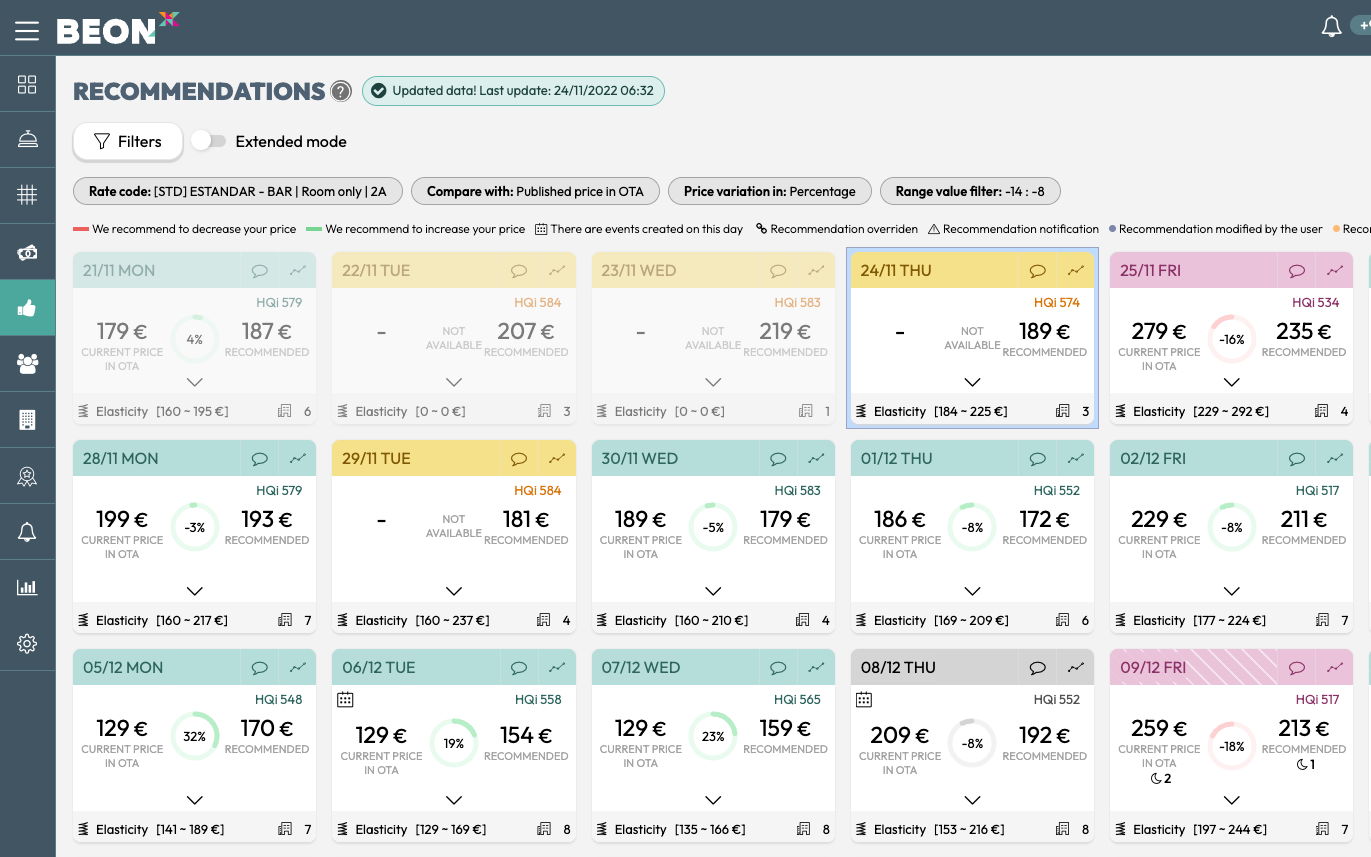
Task: Expand the 25/11 FRI card chevron
Action: tap(1231, 382)
